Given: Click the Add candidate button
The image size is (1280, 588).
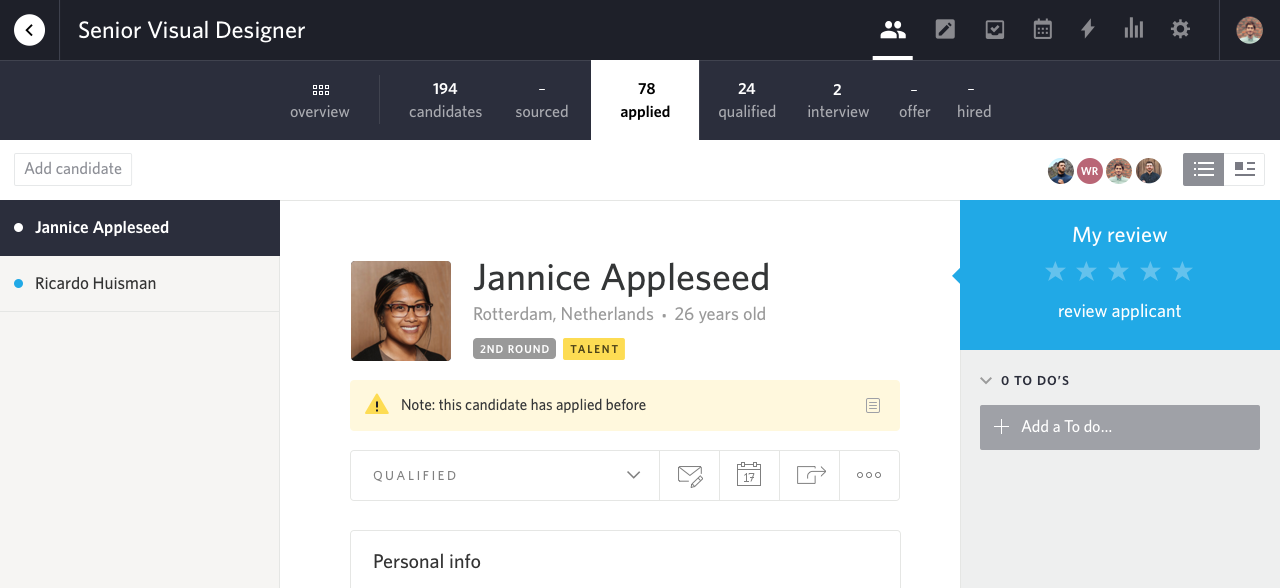Looking at the screenshot, I should 73,169.
